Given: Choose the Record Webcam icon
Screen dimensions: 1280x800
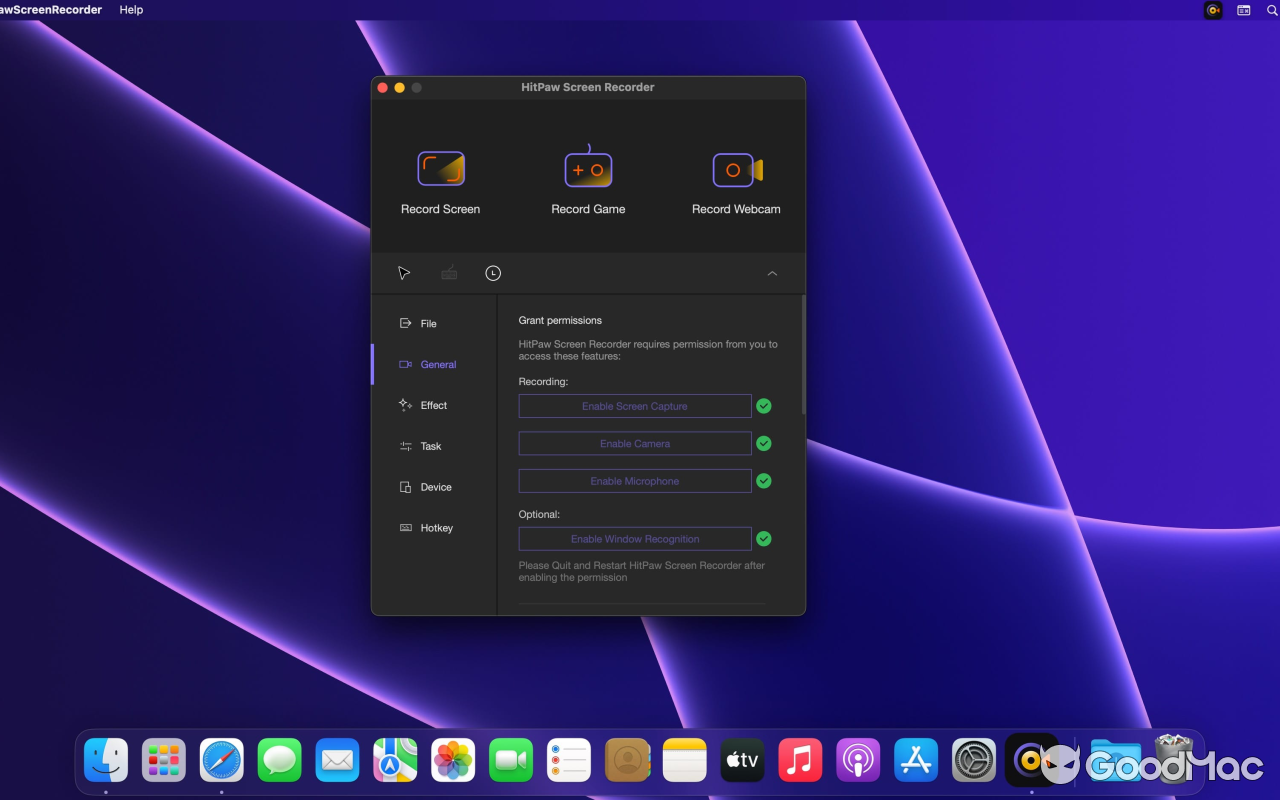Looking at the screenshot, I should pos(736,168).
